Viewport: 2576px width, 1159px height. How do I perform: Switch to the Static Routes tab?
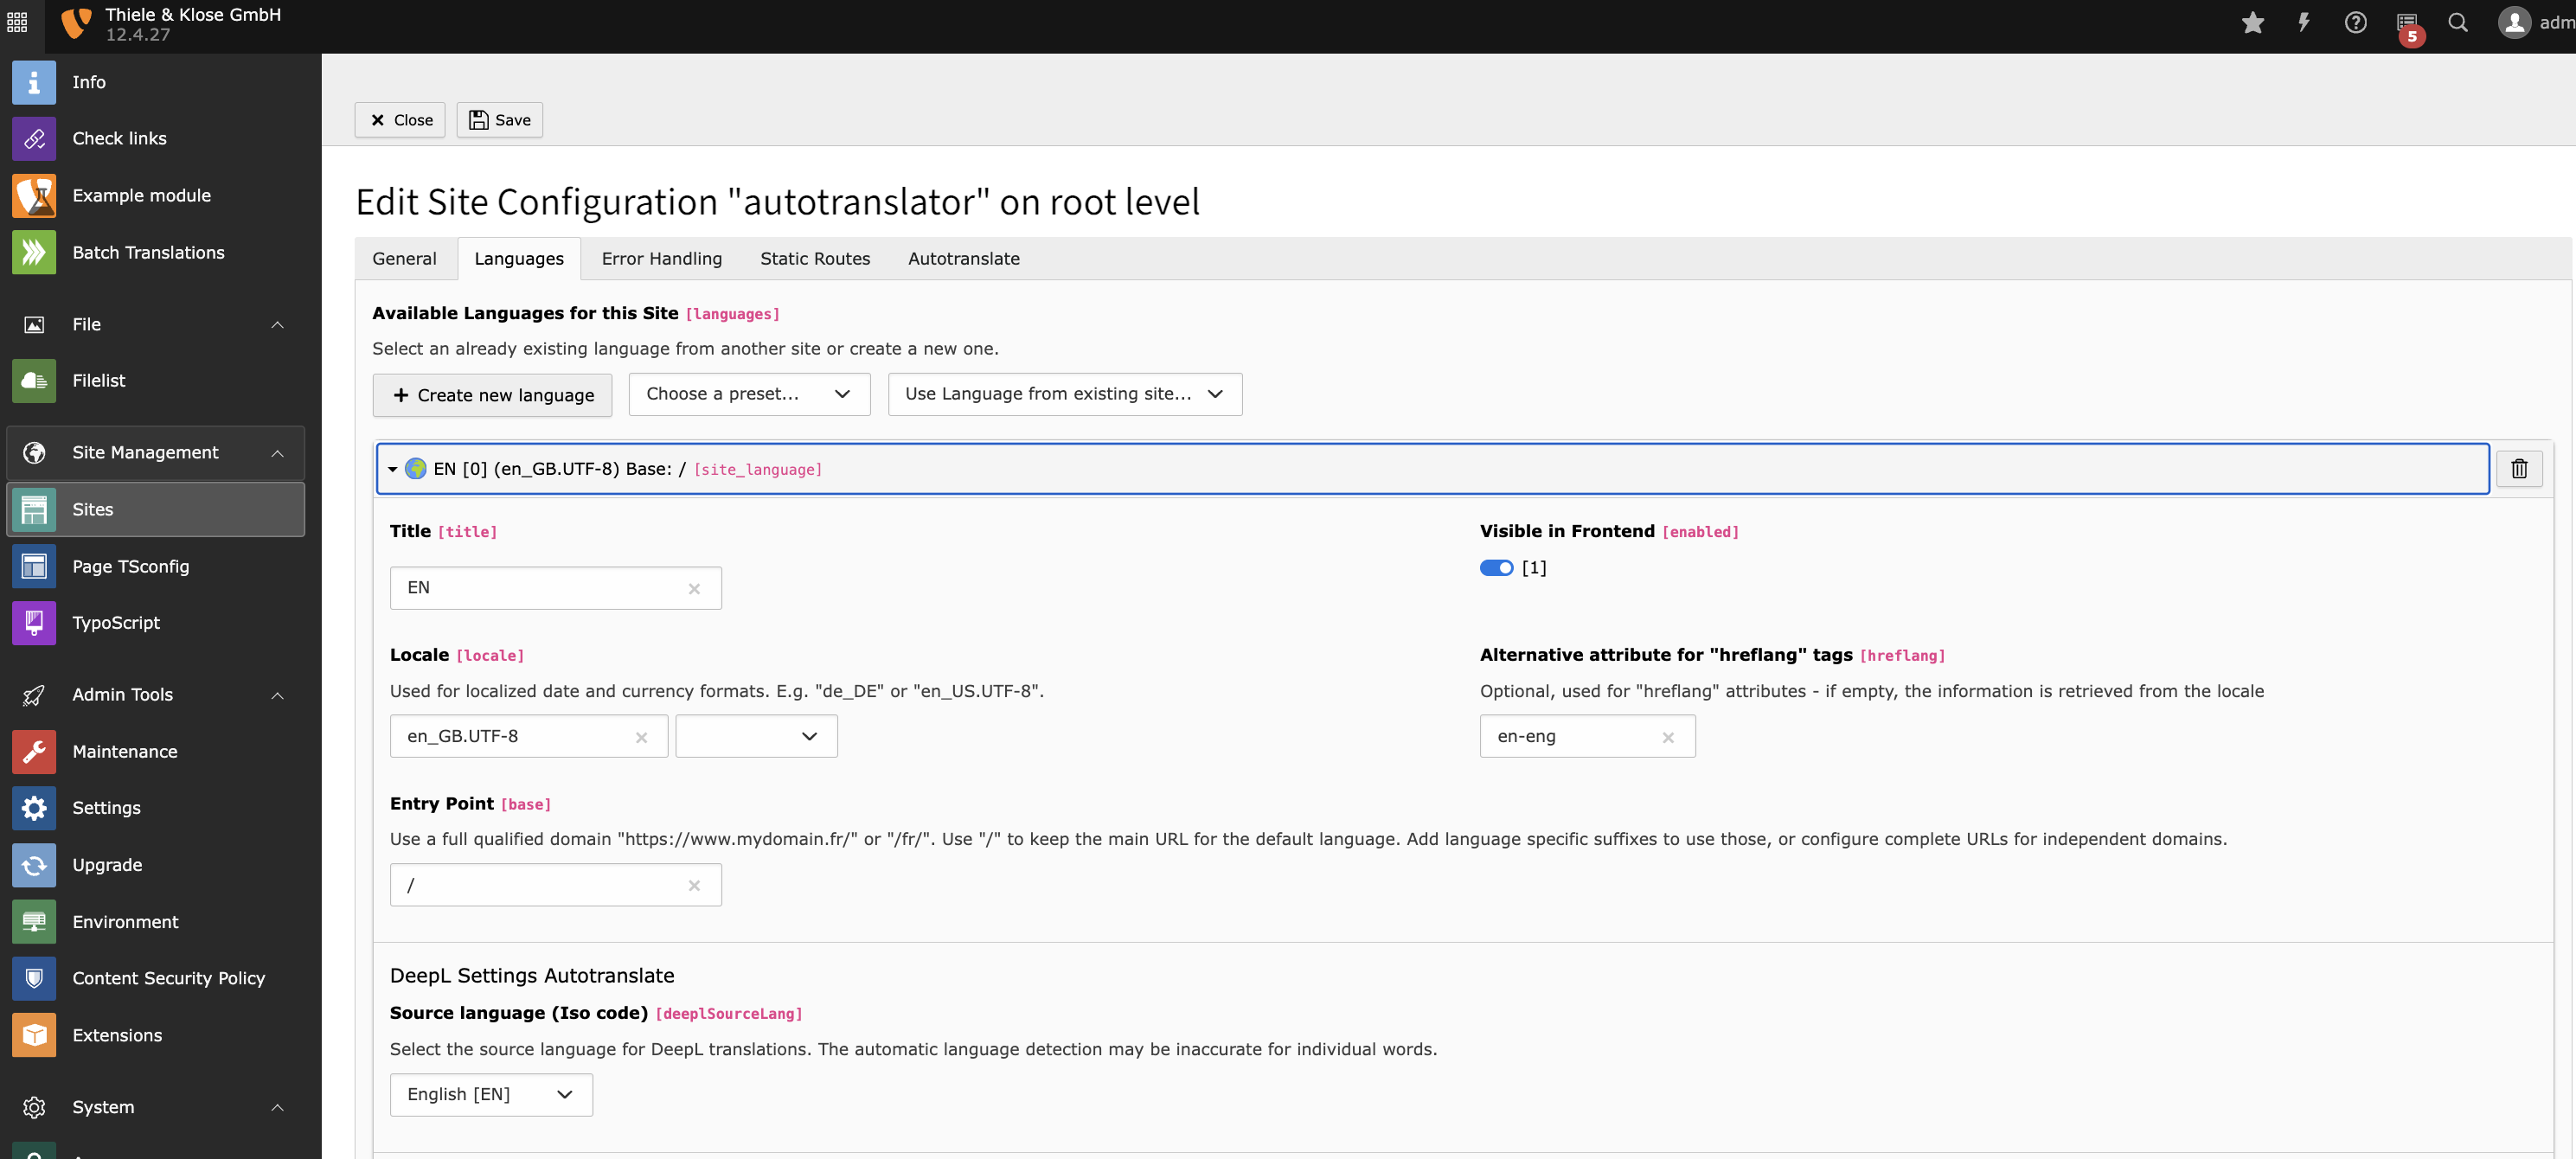pyautogui.click(x=815, y=258)
